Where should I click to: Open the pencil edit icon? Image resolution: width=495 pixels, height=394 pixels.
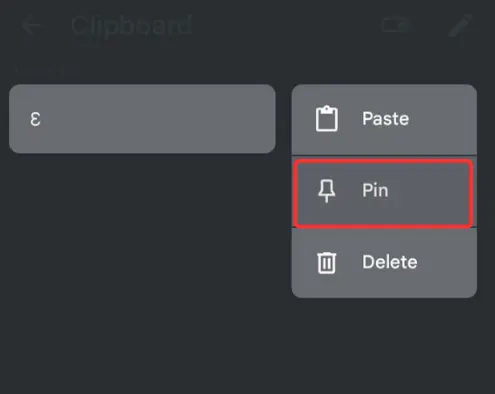pos(461,25)
